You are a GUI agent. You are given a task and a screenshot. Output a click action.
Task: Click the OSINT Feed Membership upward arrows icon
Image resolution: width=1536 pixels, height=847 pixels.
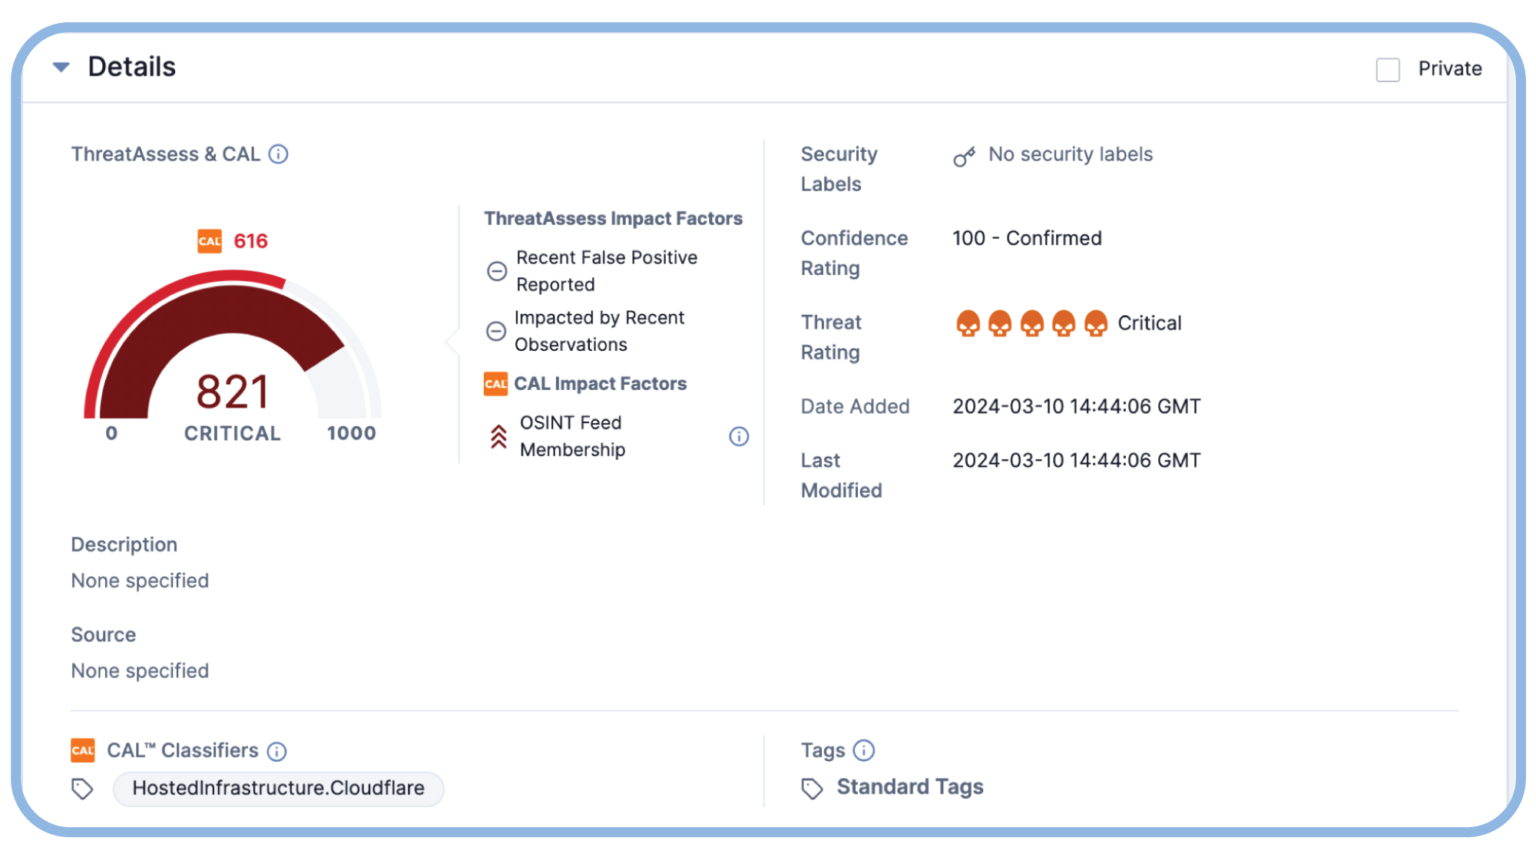pos(497,436)
